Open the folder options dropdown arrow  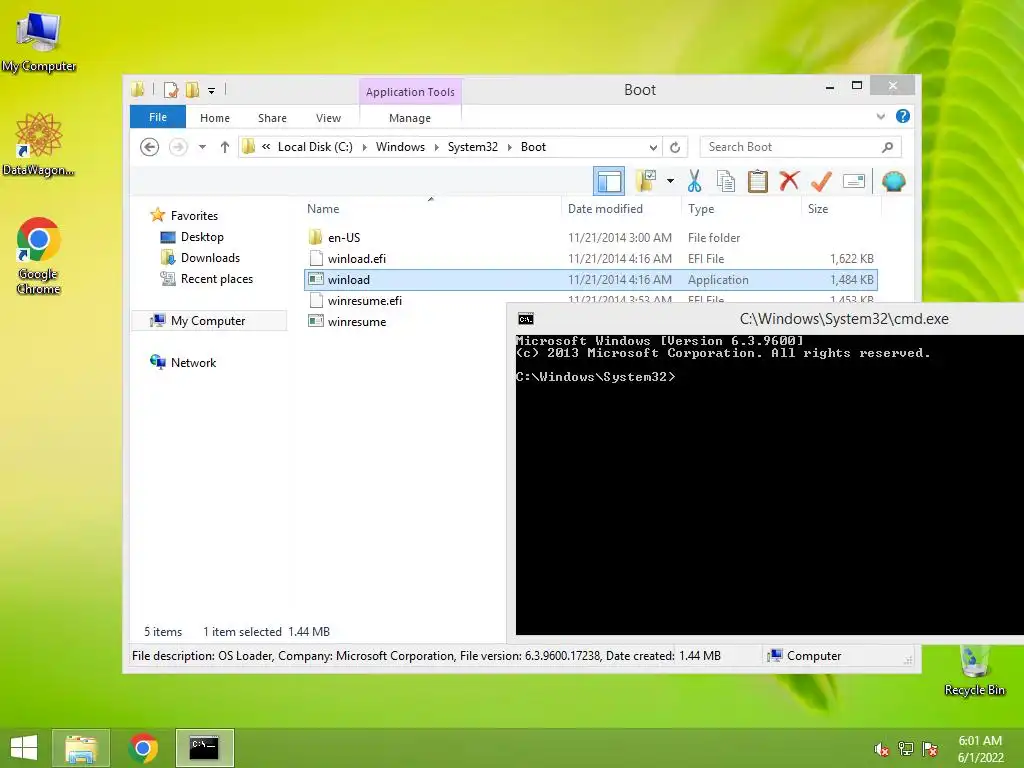[x=670, y=181]
